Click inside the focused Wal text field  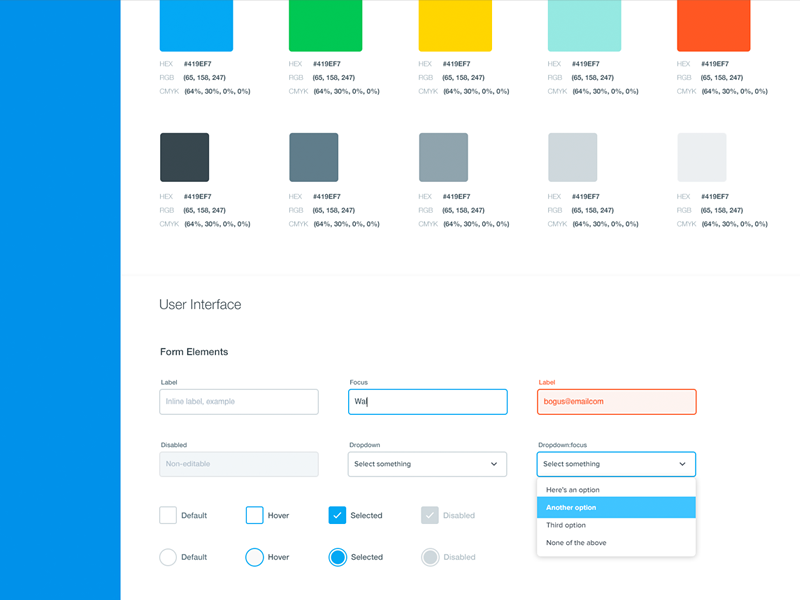[x=427, y=401]
